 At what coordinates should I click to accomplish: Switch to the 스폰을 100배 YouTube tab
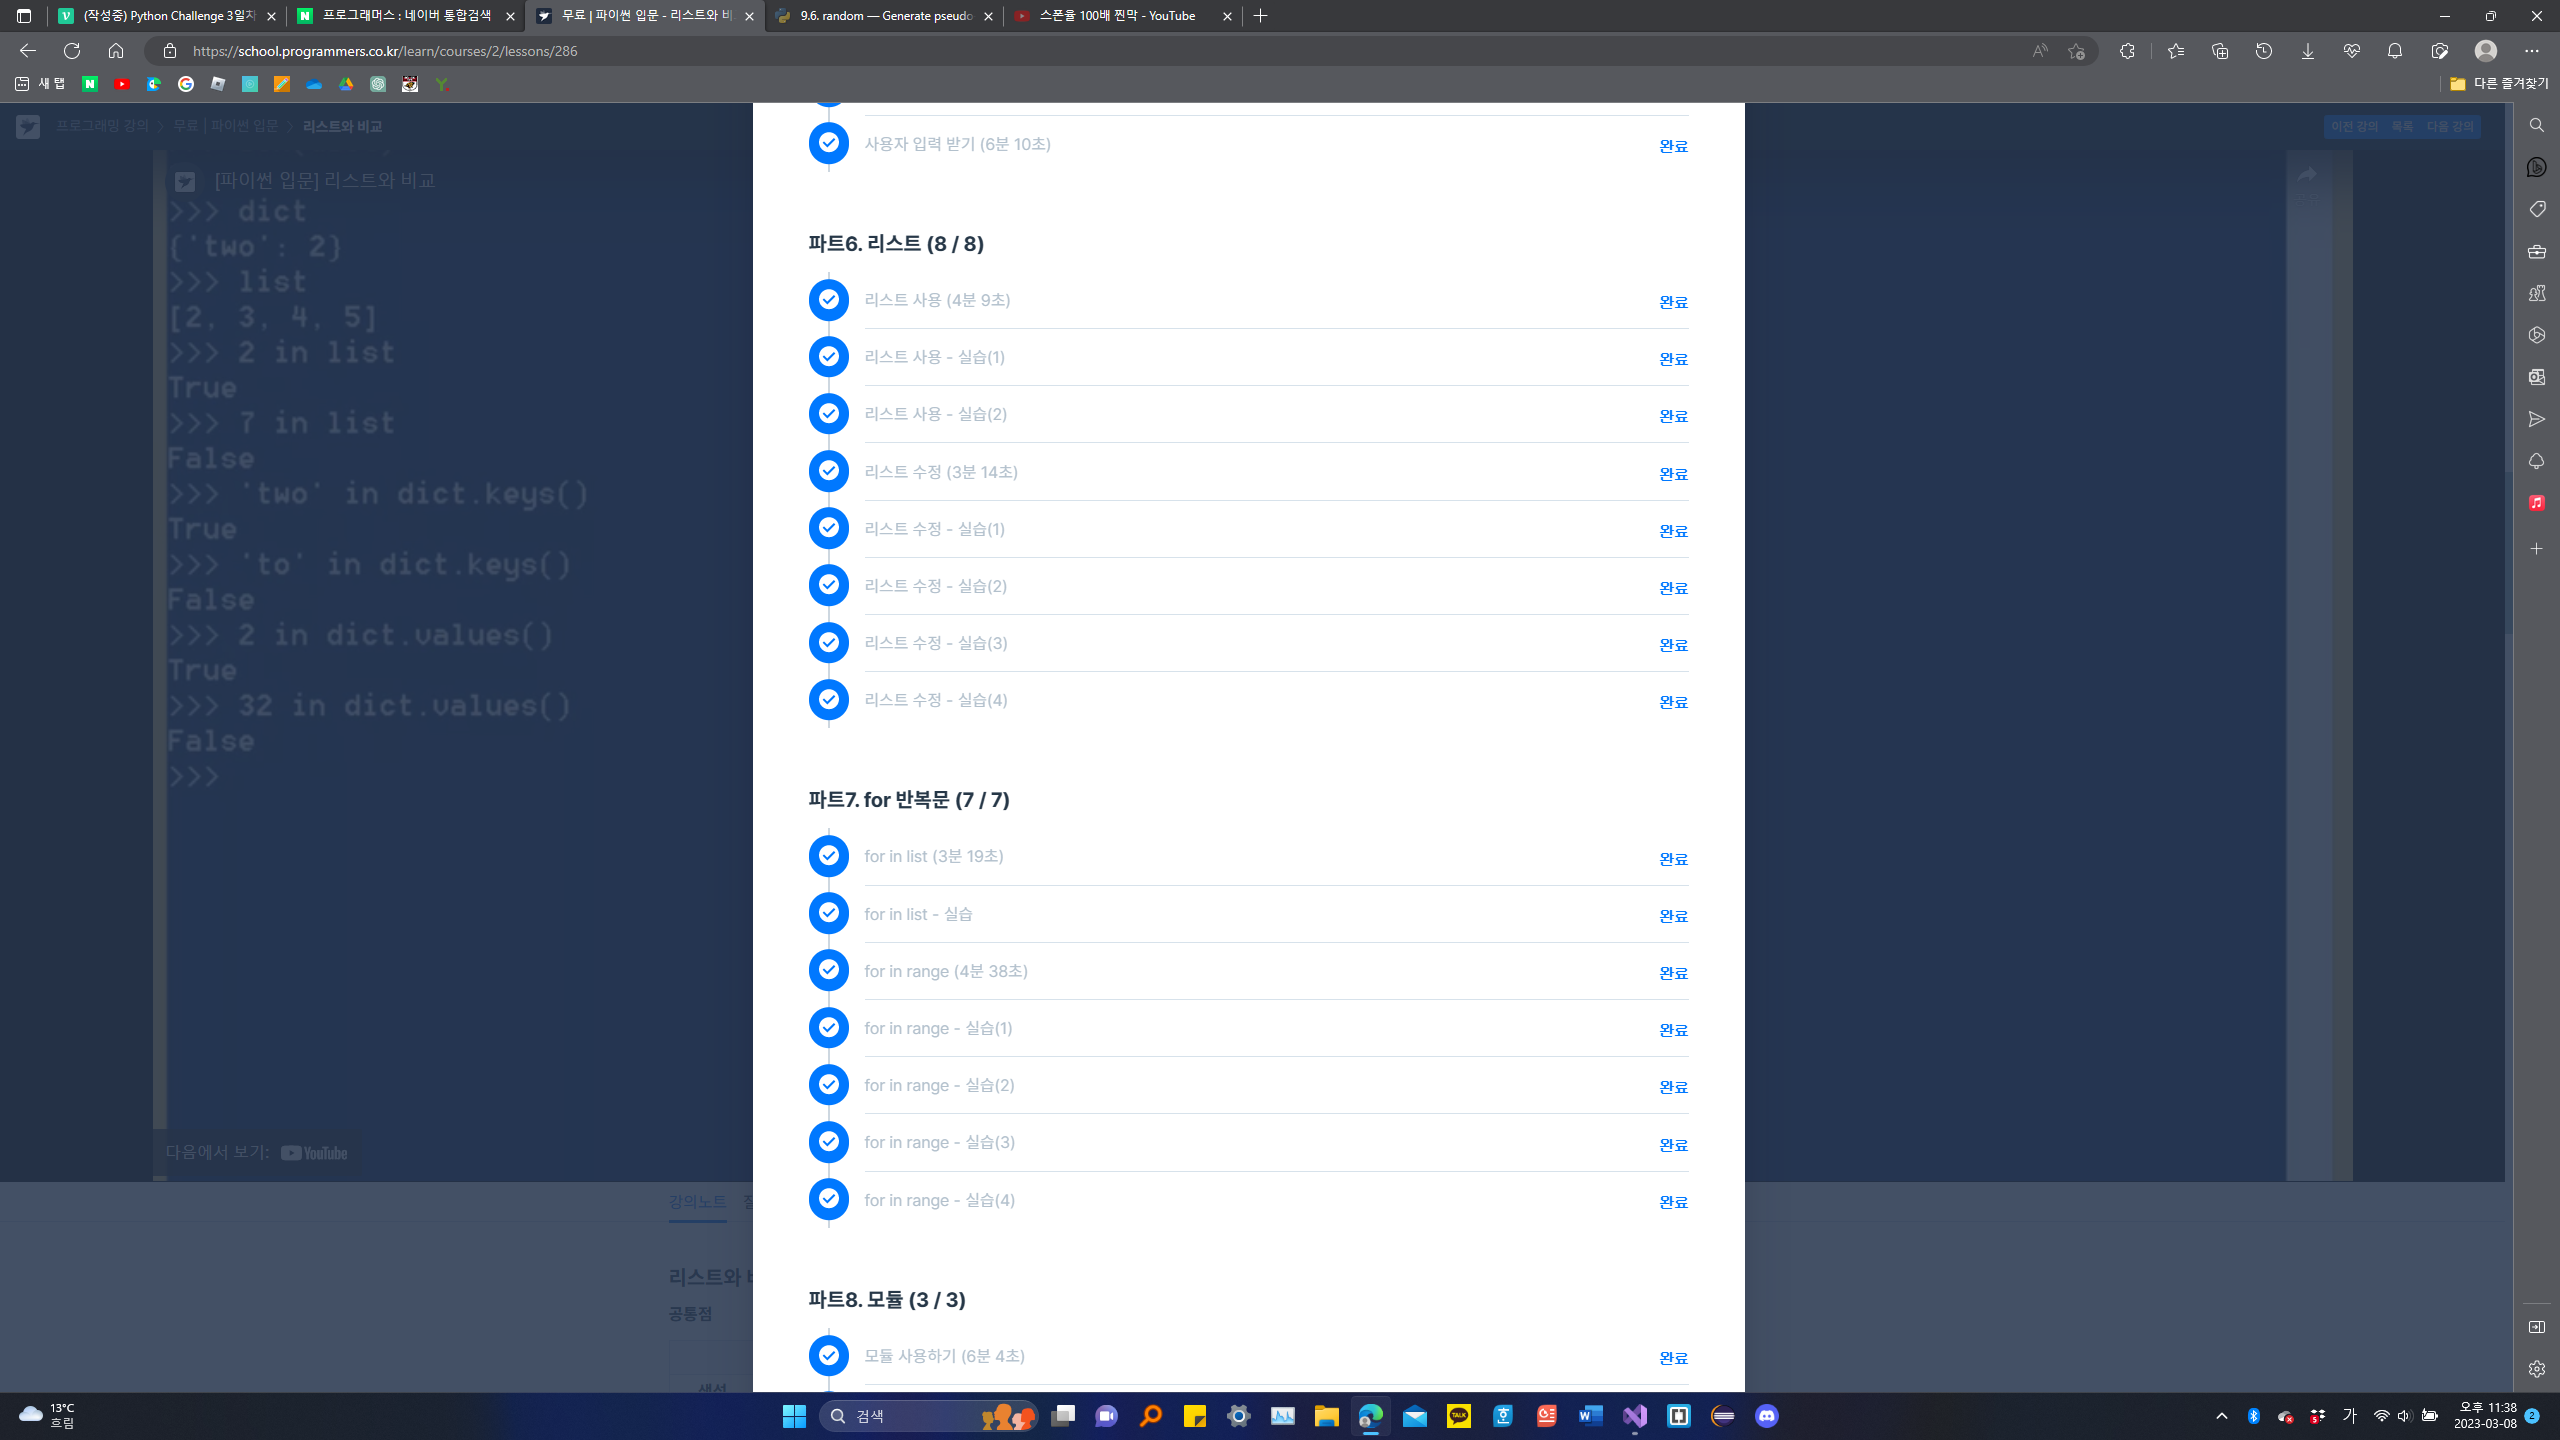pos(1116,16)
